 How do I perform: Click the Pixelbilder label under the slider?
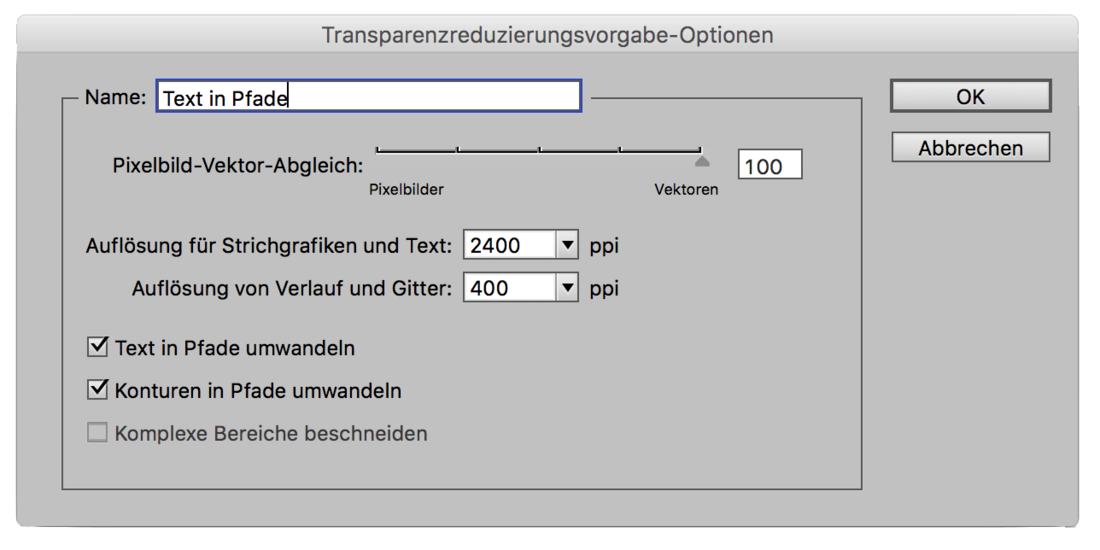click(407, 190)
